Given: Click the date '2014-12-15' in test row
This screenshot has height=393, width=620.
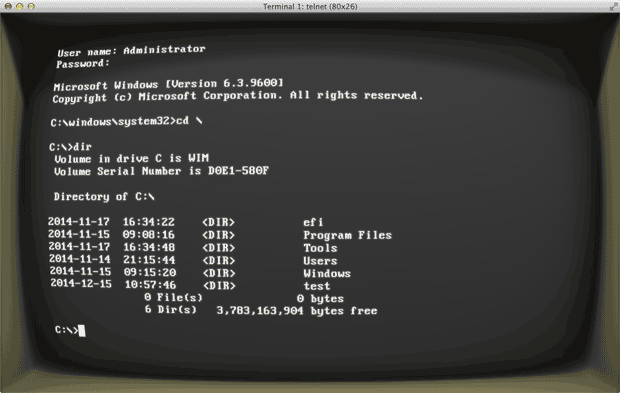Looking at the screenshot, I should (x=81, y=283).
